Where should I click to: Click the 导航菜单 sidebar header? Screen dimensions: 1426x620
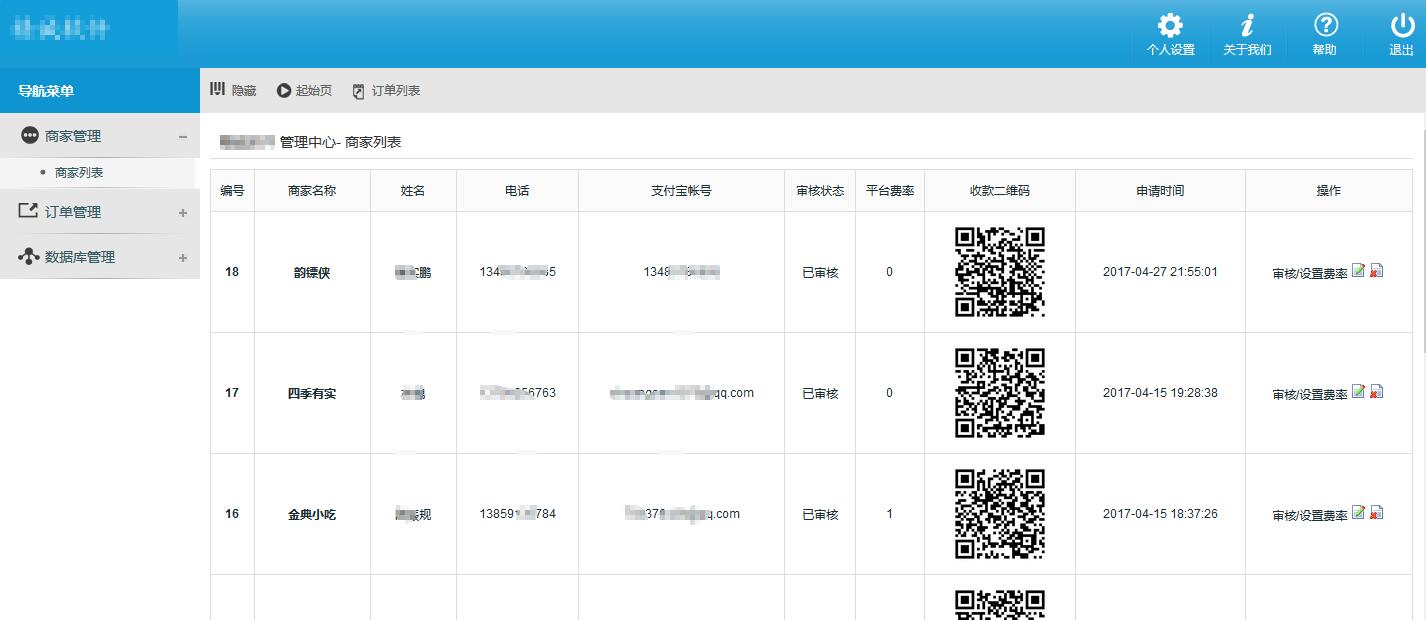point(100,91)
